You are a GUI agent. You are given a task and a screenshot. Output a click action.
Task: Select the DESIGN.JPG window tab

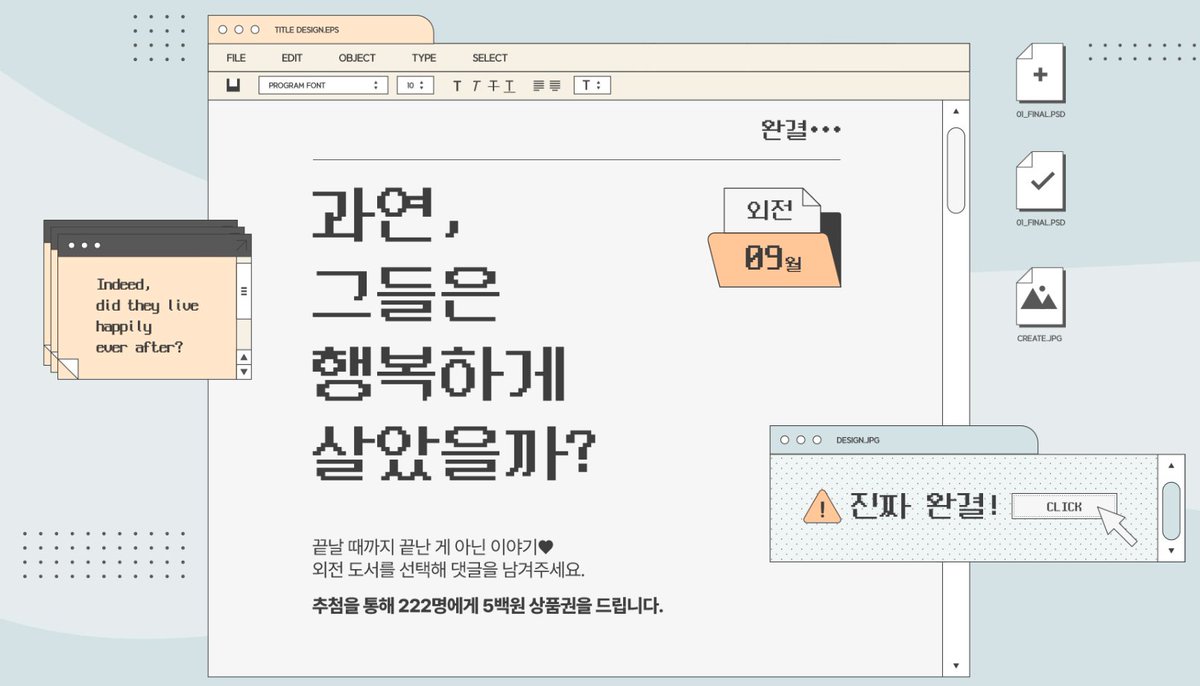(903, 440)
